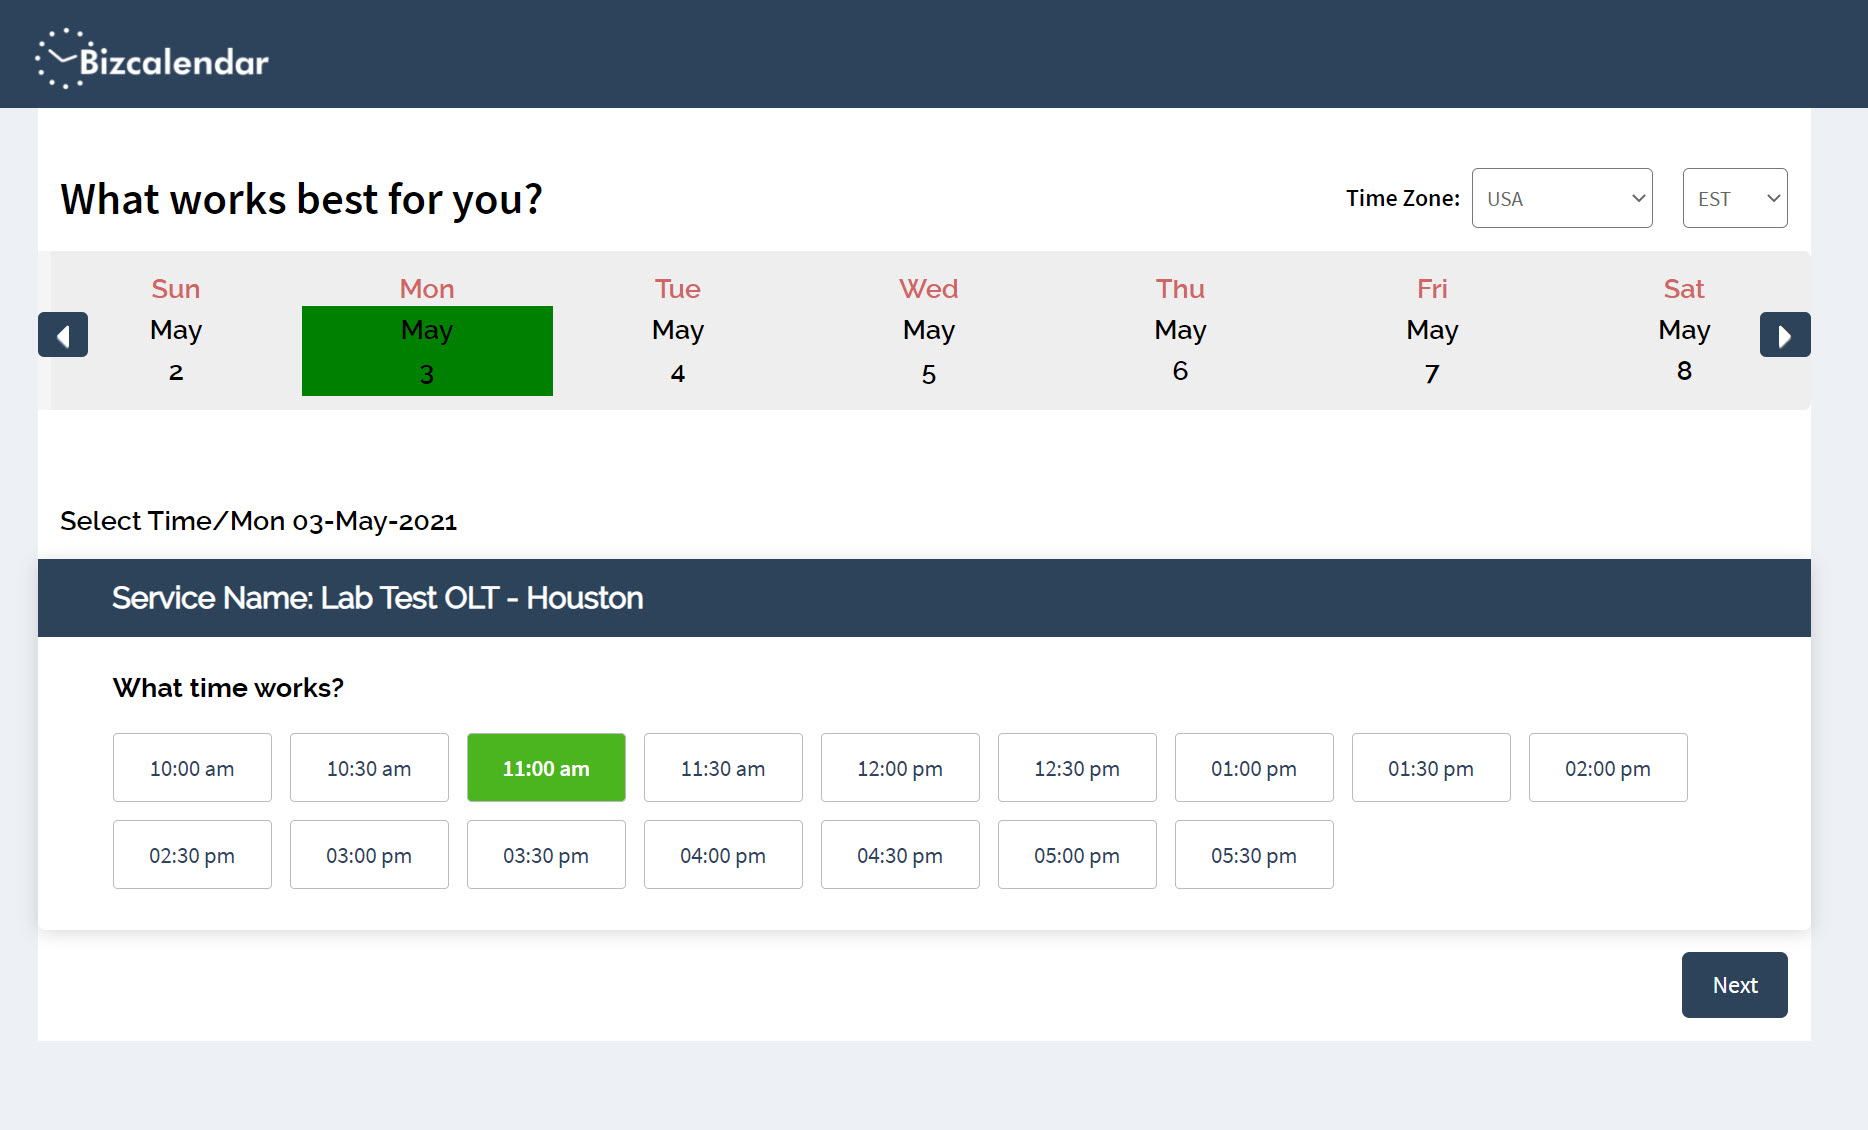The height and width of the screenshot is (1130, 1868).
Task: Choose the 12:30 pm time slot
Action: pos(1077,768)
